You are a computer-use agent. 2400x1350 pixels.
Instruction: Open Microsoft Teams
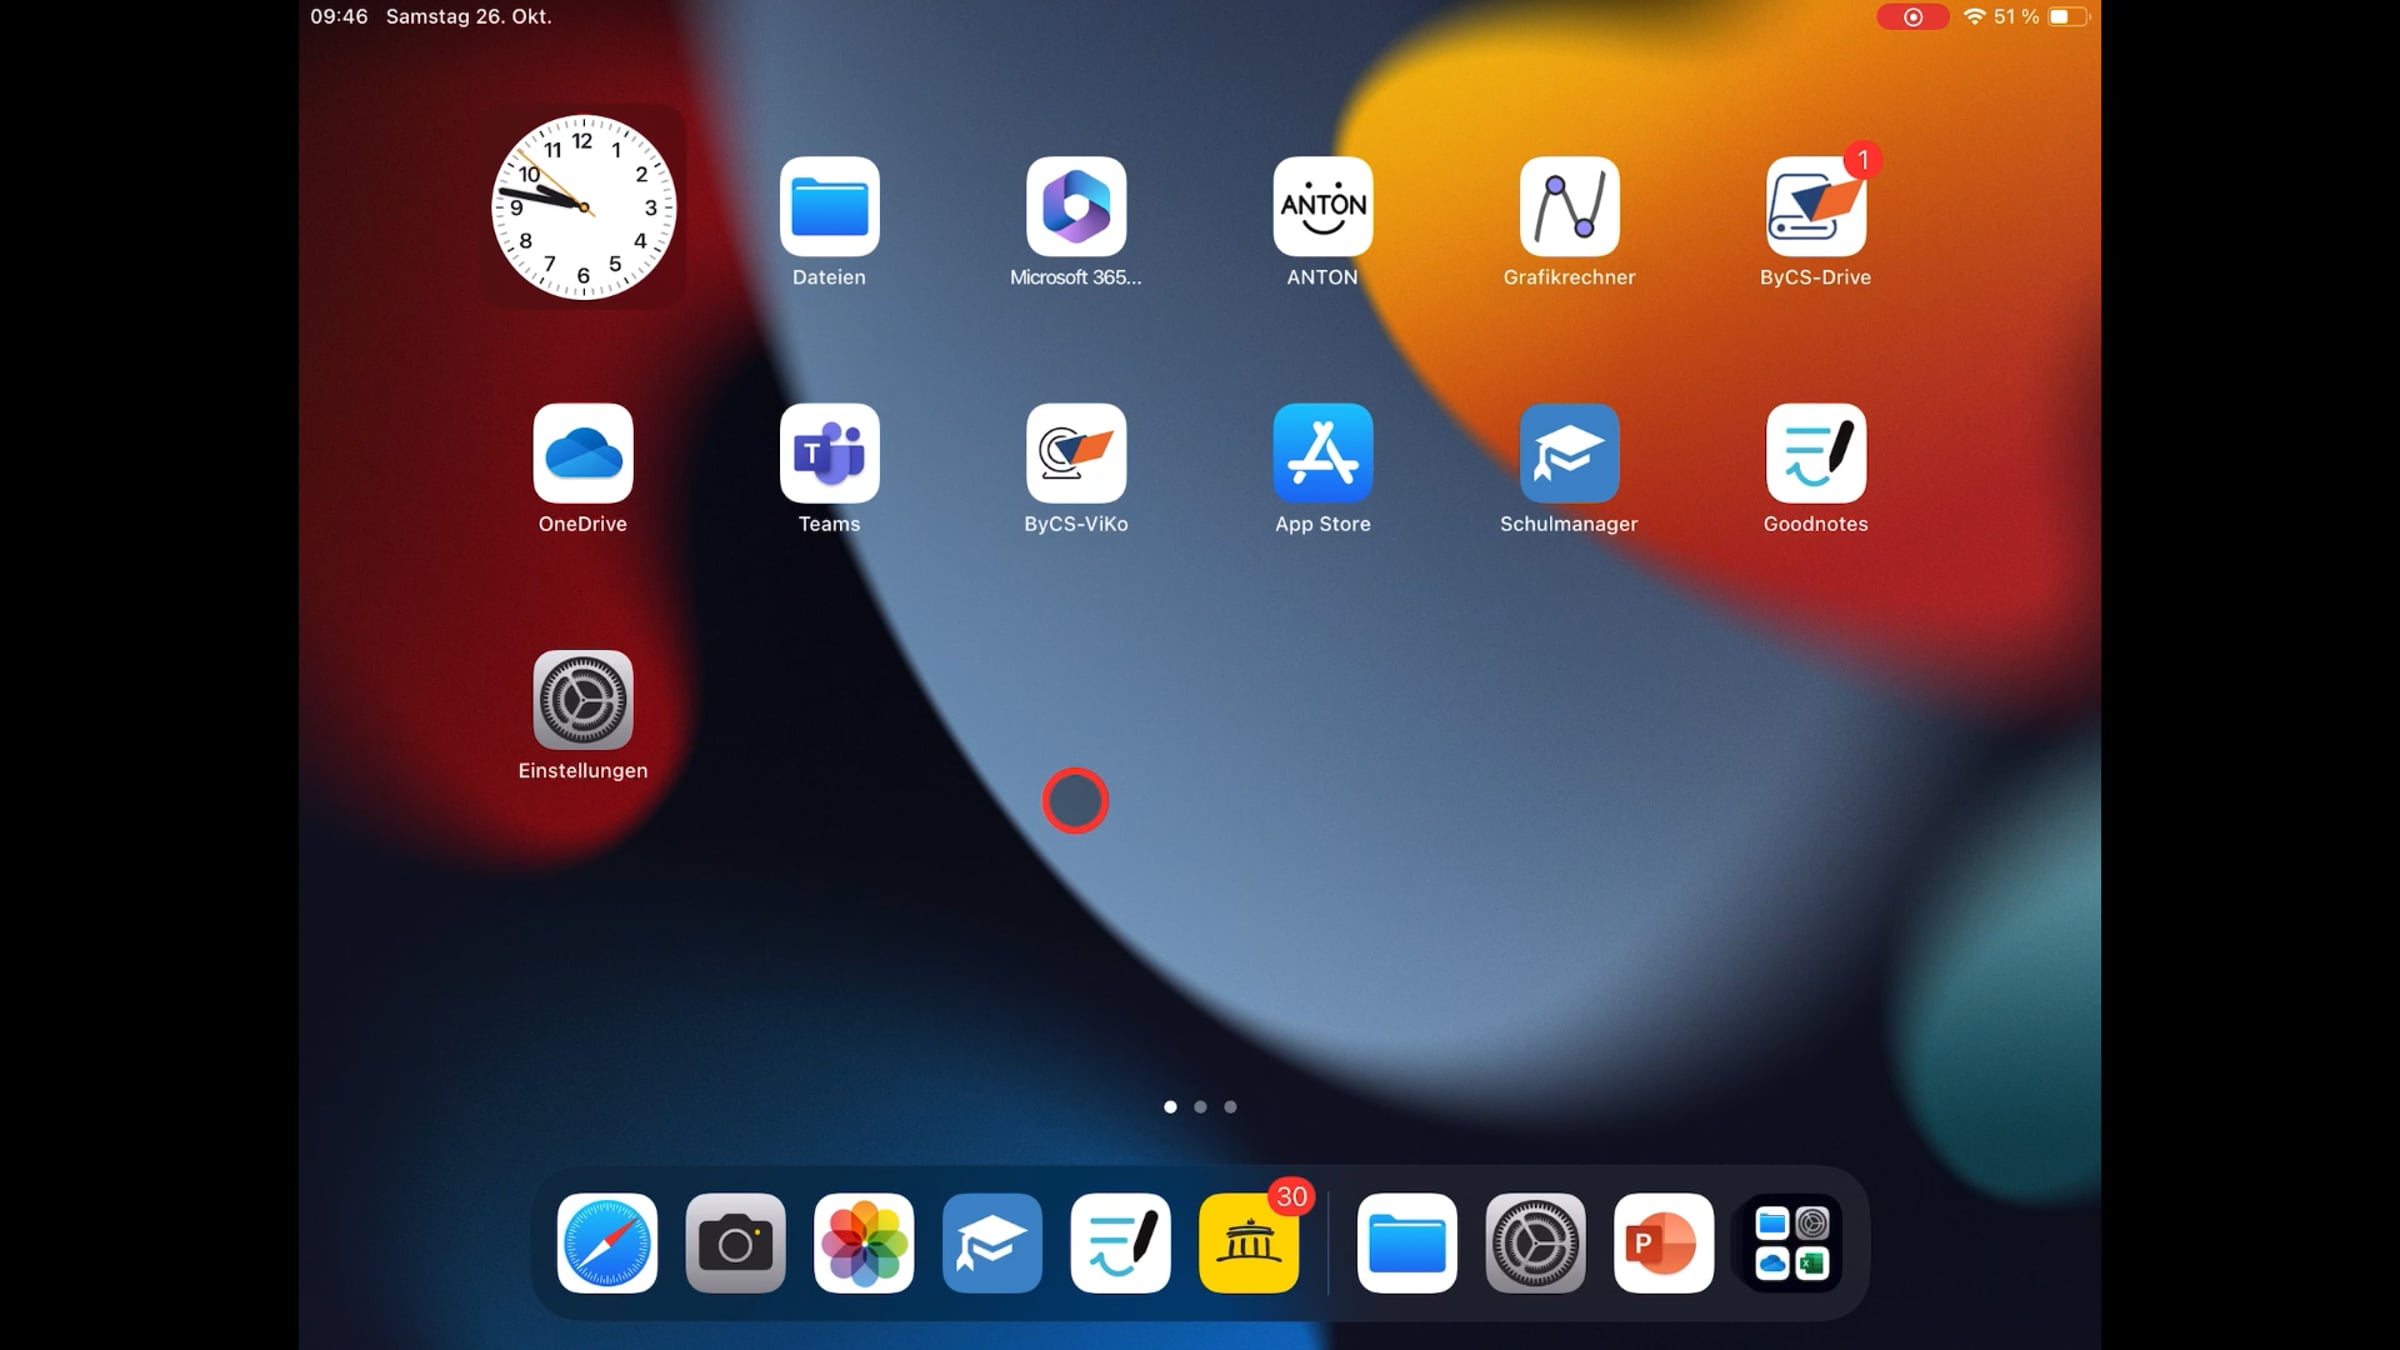(x=829, y=453)
